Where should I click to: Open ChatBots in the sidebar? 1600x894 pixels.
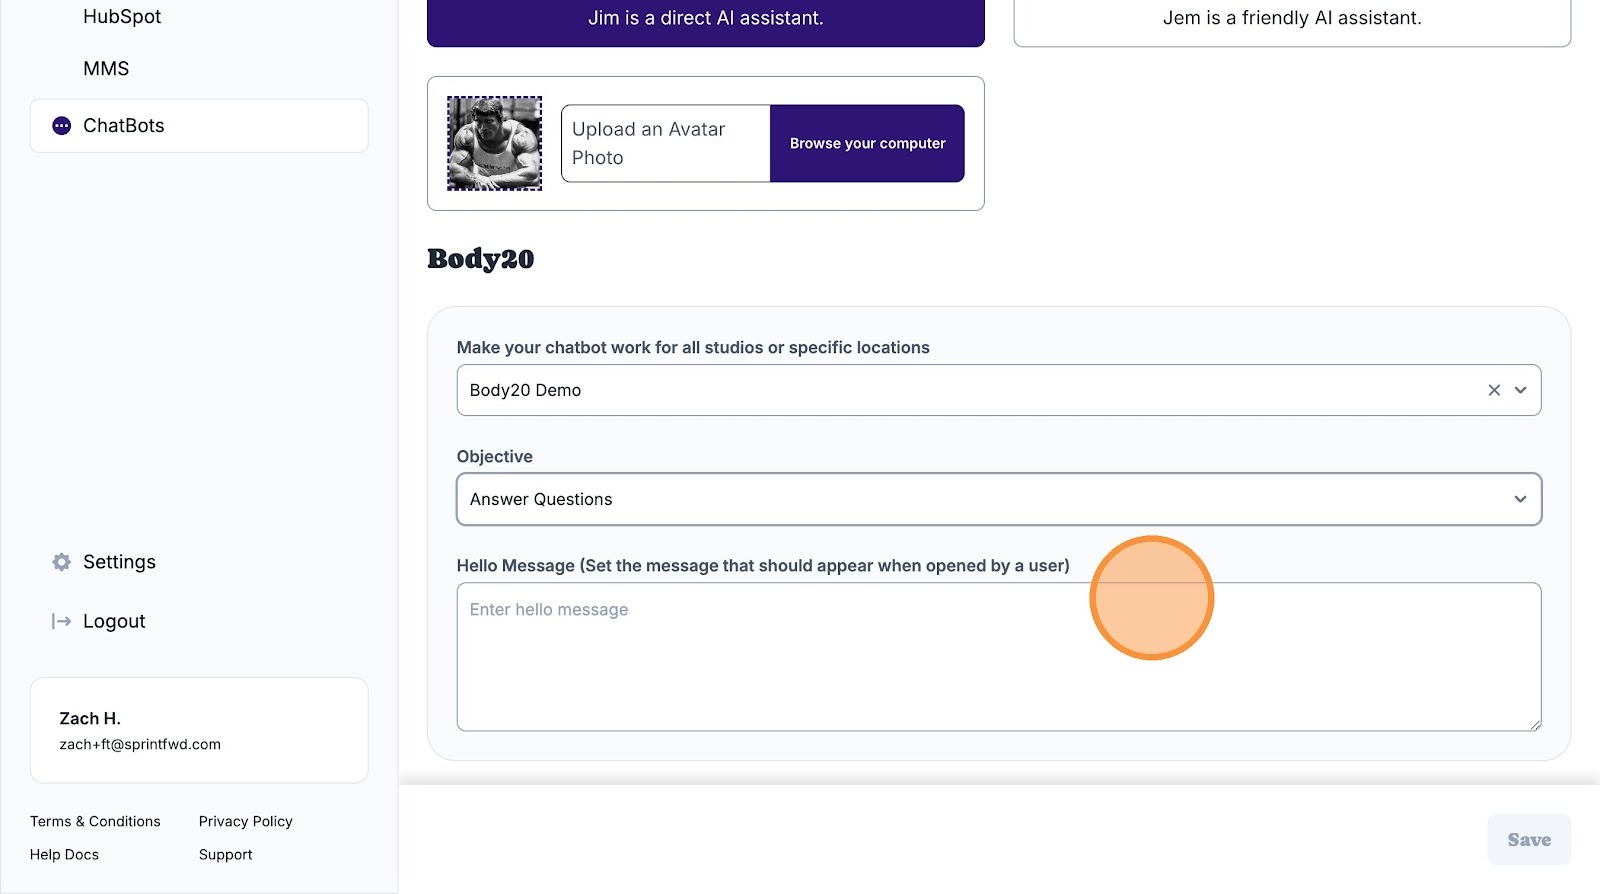click(x=199, y=126)
